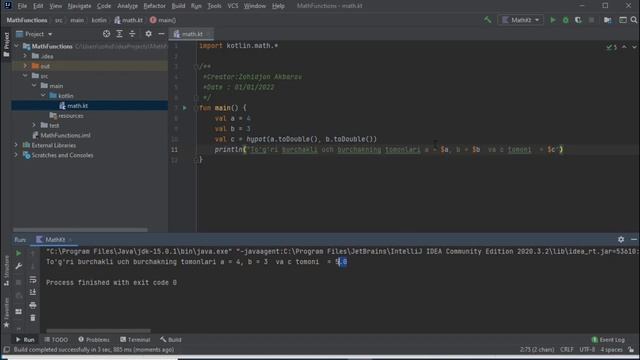Collapse all items in Project panel
This screenshot has width=640, height=360.
click(132, 34)
